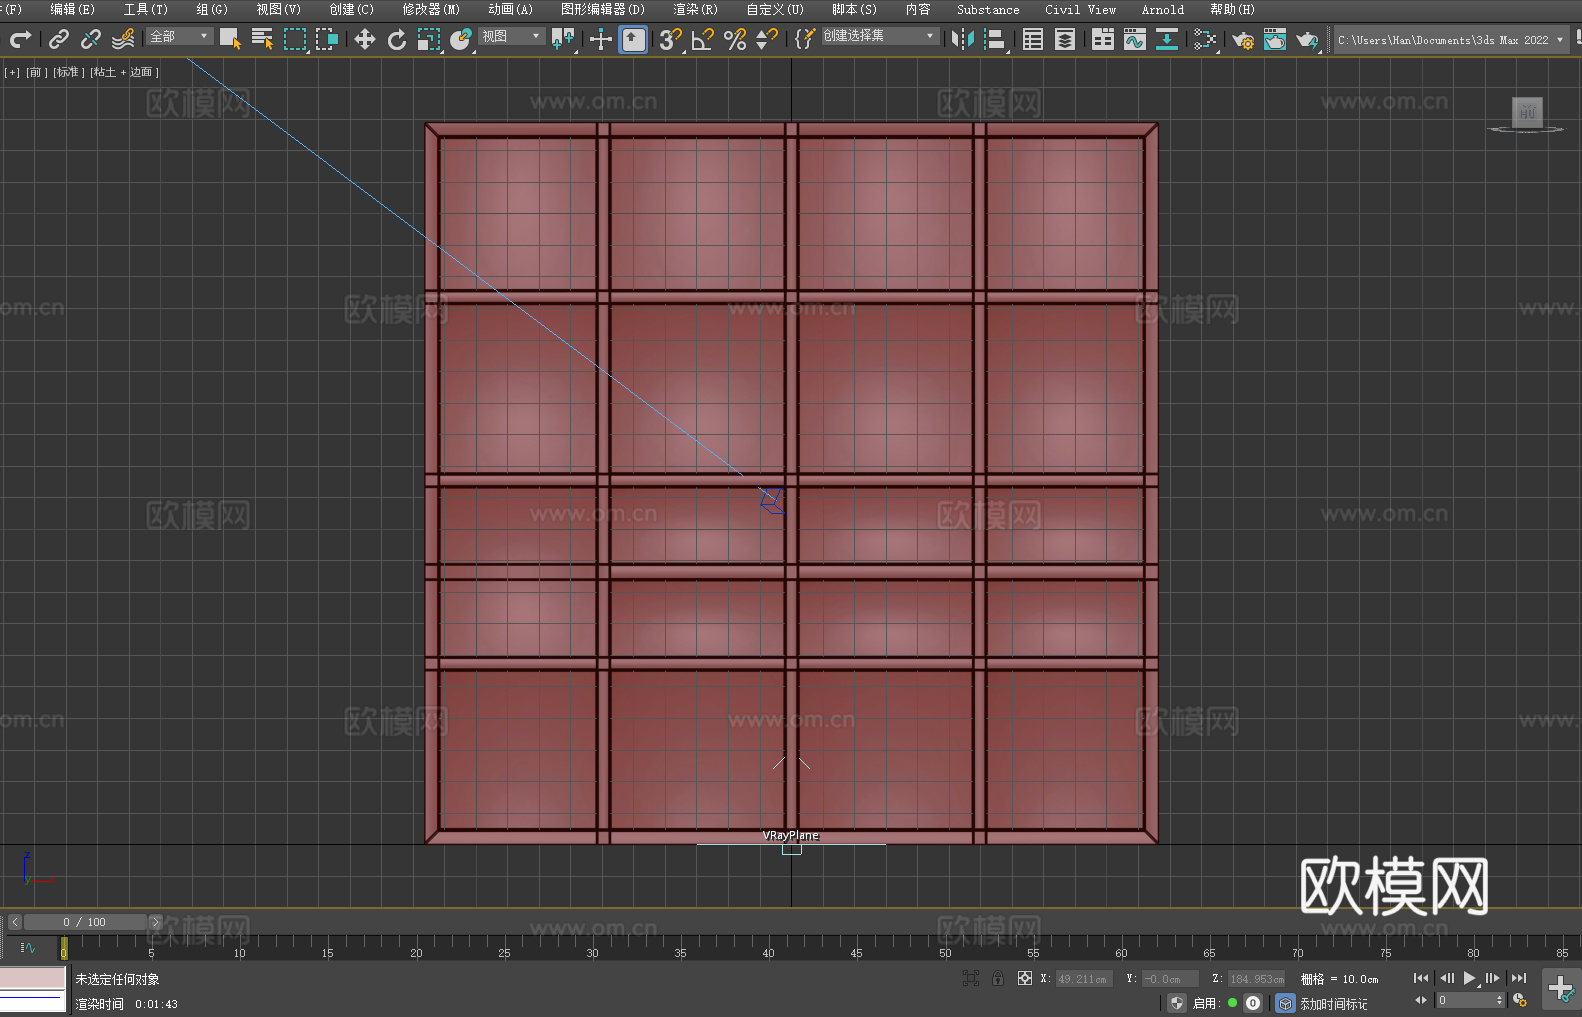Click the Mirror tool
The height and width of the screenshot is (1017, 1582).
point(963,39)
